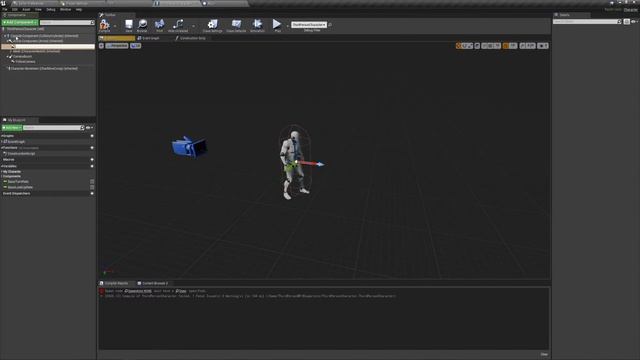Select the CharacterMovement component
This screenshot has width=640, height=360.
click(43, 69)
